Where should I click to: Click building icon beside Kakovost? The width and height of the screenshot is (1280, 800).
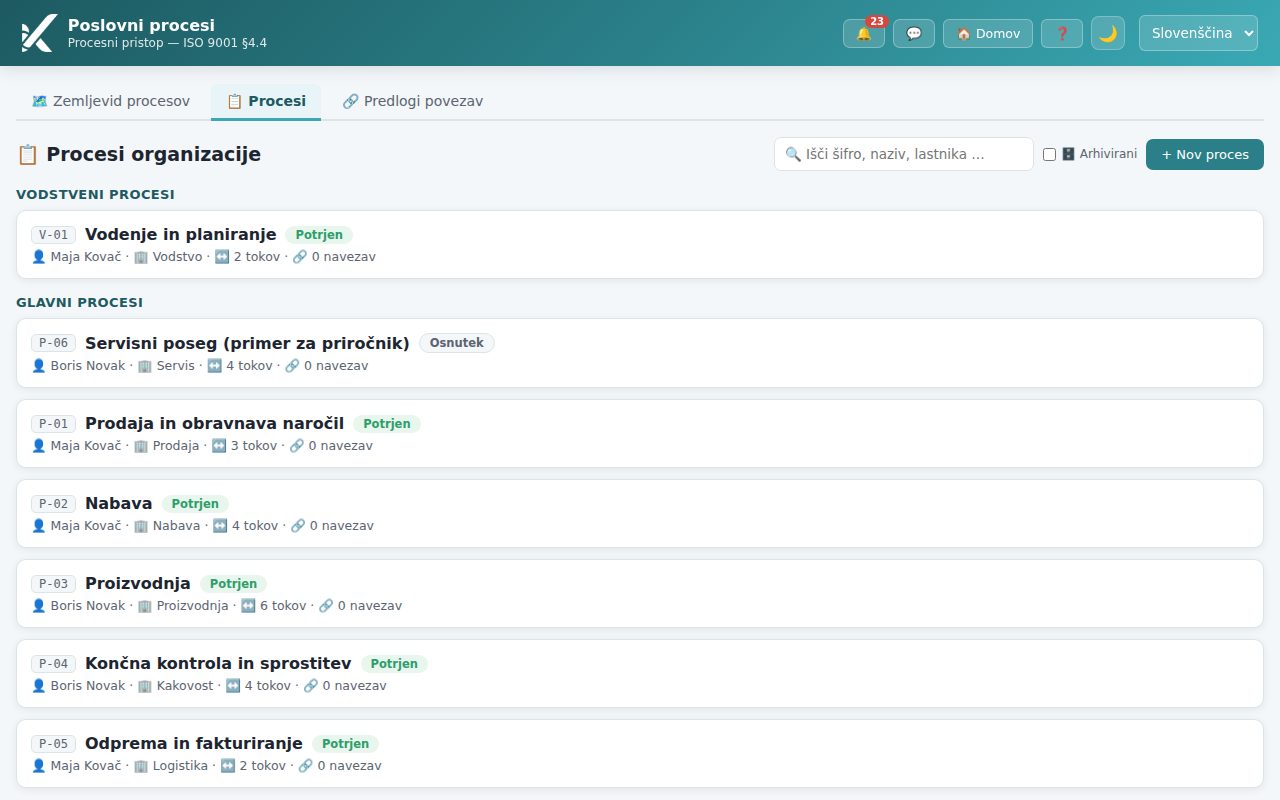click(x=145, y=686)
